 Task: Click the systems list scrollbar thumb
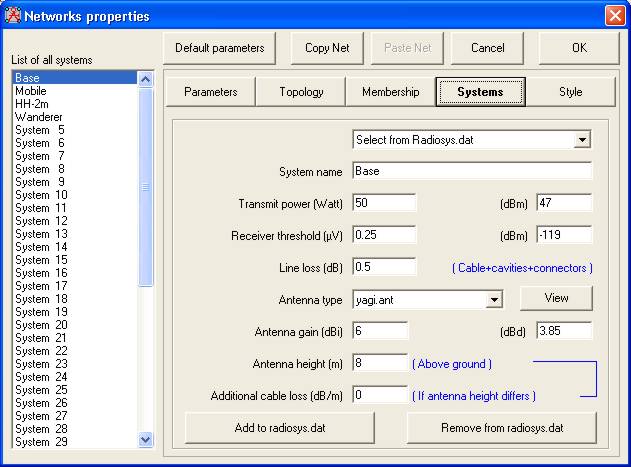coord(145,187)
